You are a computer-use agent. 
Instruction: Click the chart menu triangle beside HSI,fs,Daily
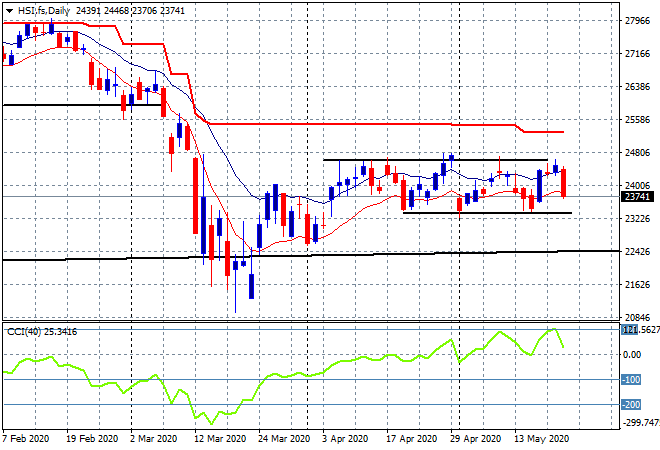pos(9,11)
